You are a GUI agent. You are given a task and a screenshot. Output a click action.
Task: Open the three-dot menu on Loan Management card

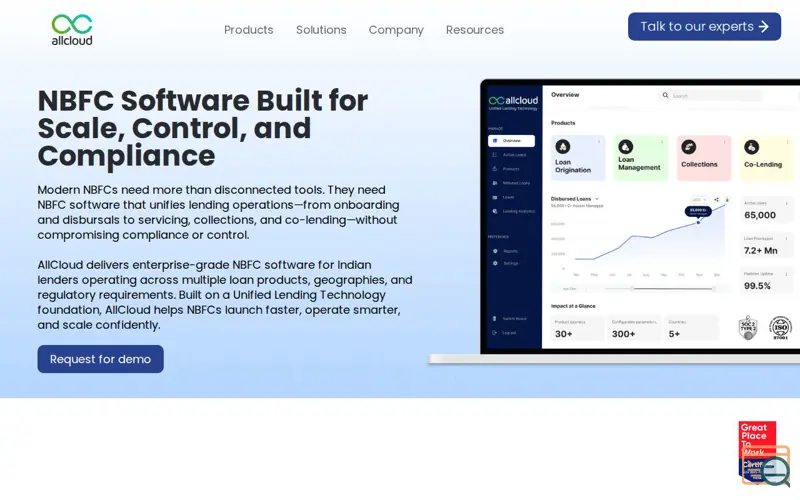(x=662, y=142)
